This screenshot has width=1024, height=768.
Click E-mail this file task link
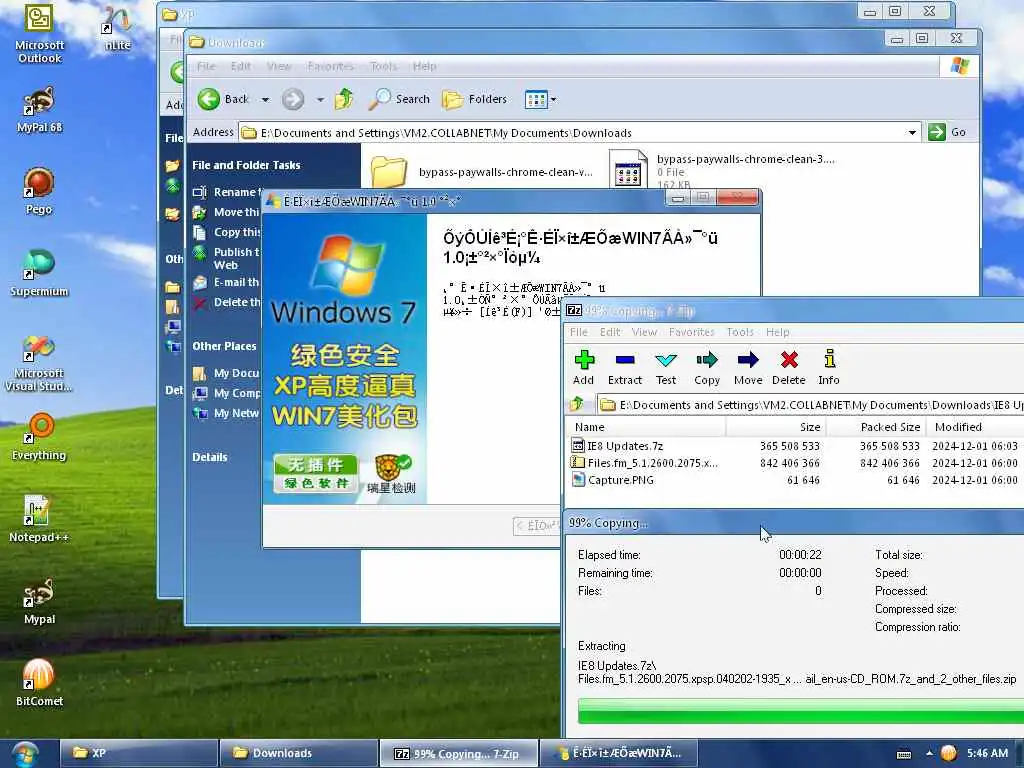coord(227,282)
